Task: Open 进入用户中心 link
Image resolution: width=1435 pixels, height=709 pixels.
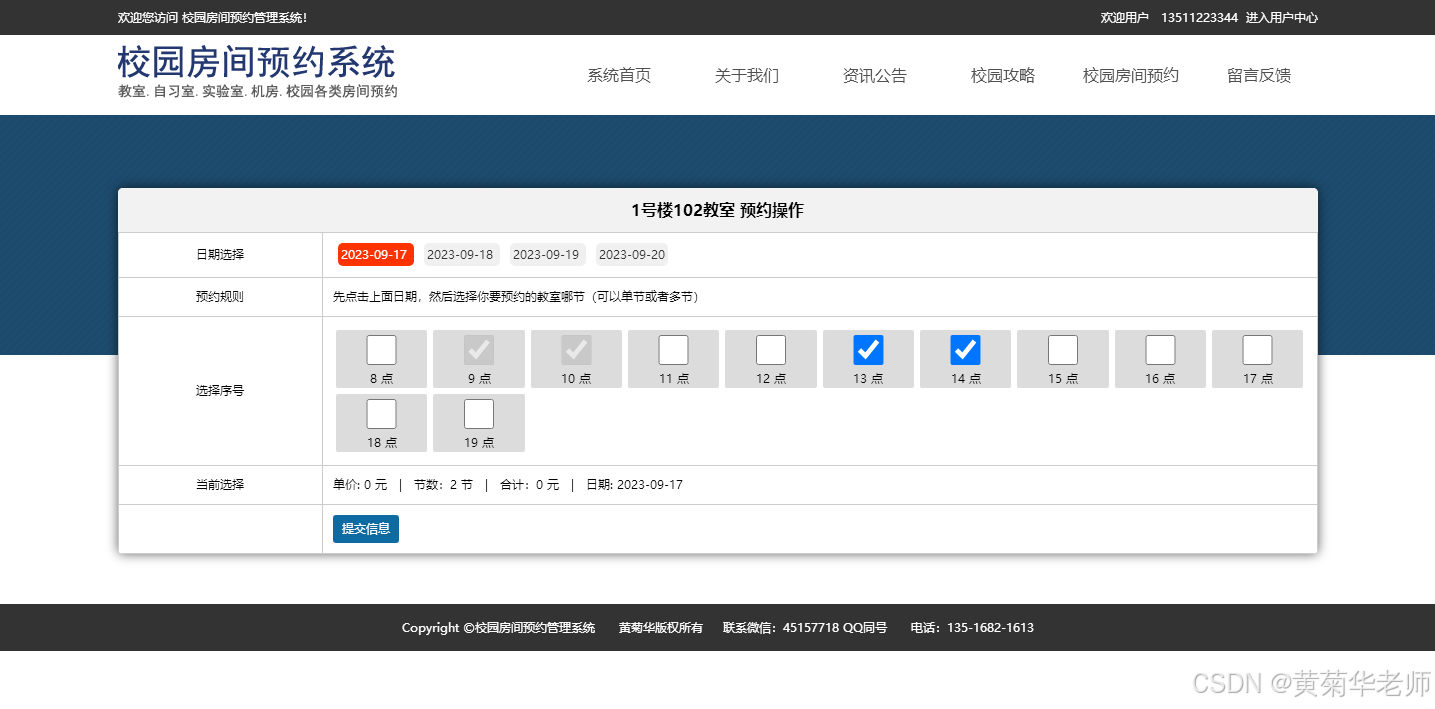Action: (1282, 18)
